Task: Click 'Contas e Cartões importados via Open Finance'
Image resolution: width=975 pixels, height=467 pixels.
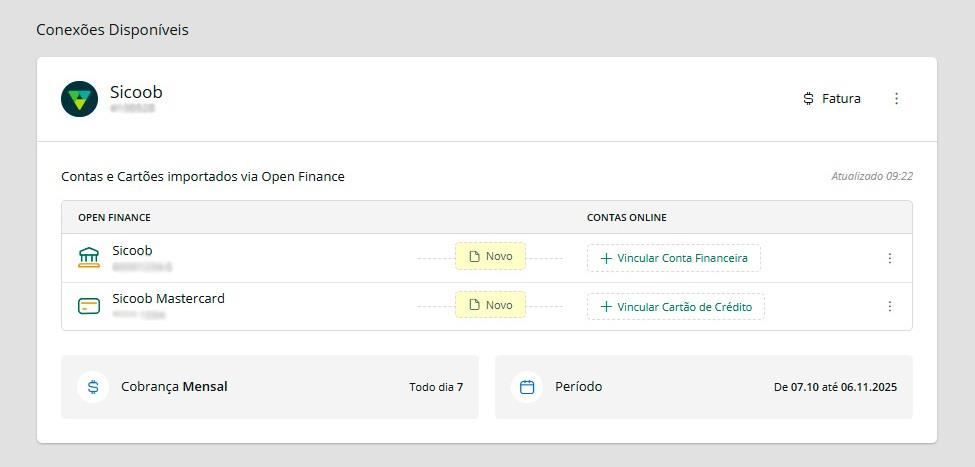Action: [x=203, y=177]
